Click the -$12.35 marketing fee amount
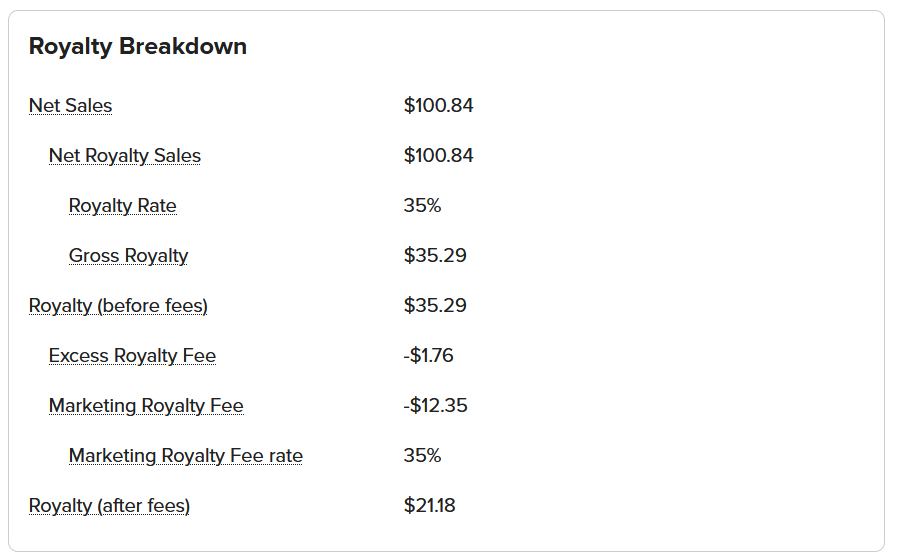Viewport: 897px width, 560px height. coord(435,406)
